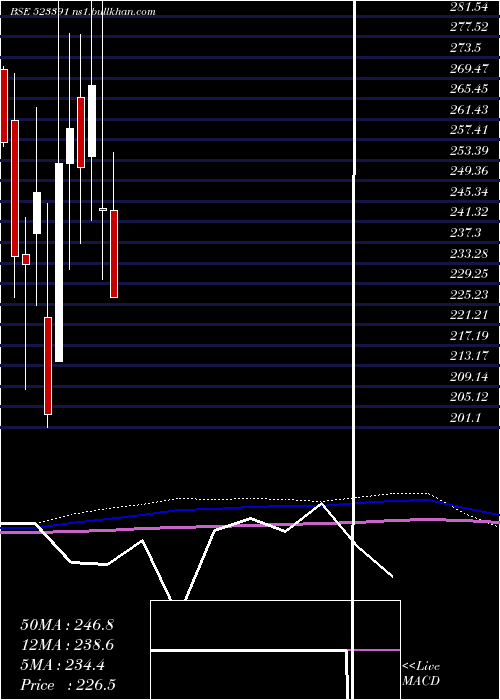This screenshot has width=500, height=700.
Task: Click the 221.21 price axis label
Action: point(469,315)
